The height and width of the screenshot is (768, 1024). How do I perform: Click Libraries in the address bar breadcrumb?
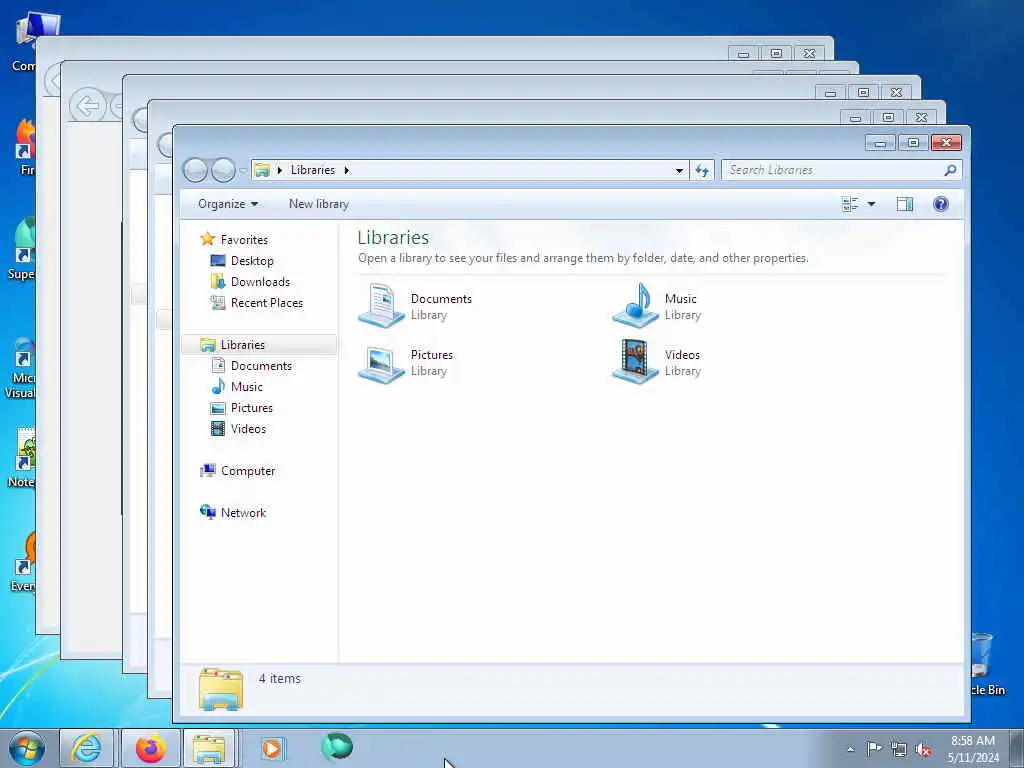pos(313,170)
